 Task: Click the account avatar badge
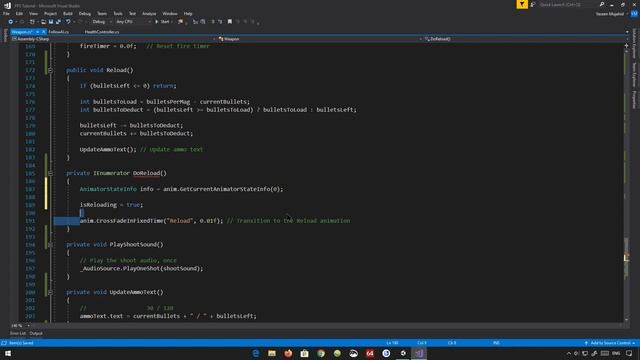tap(634, 14)
